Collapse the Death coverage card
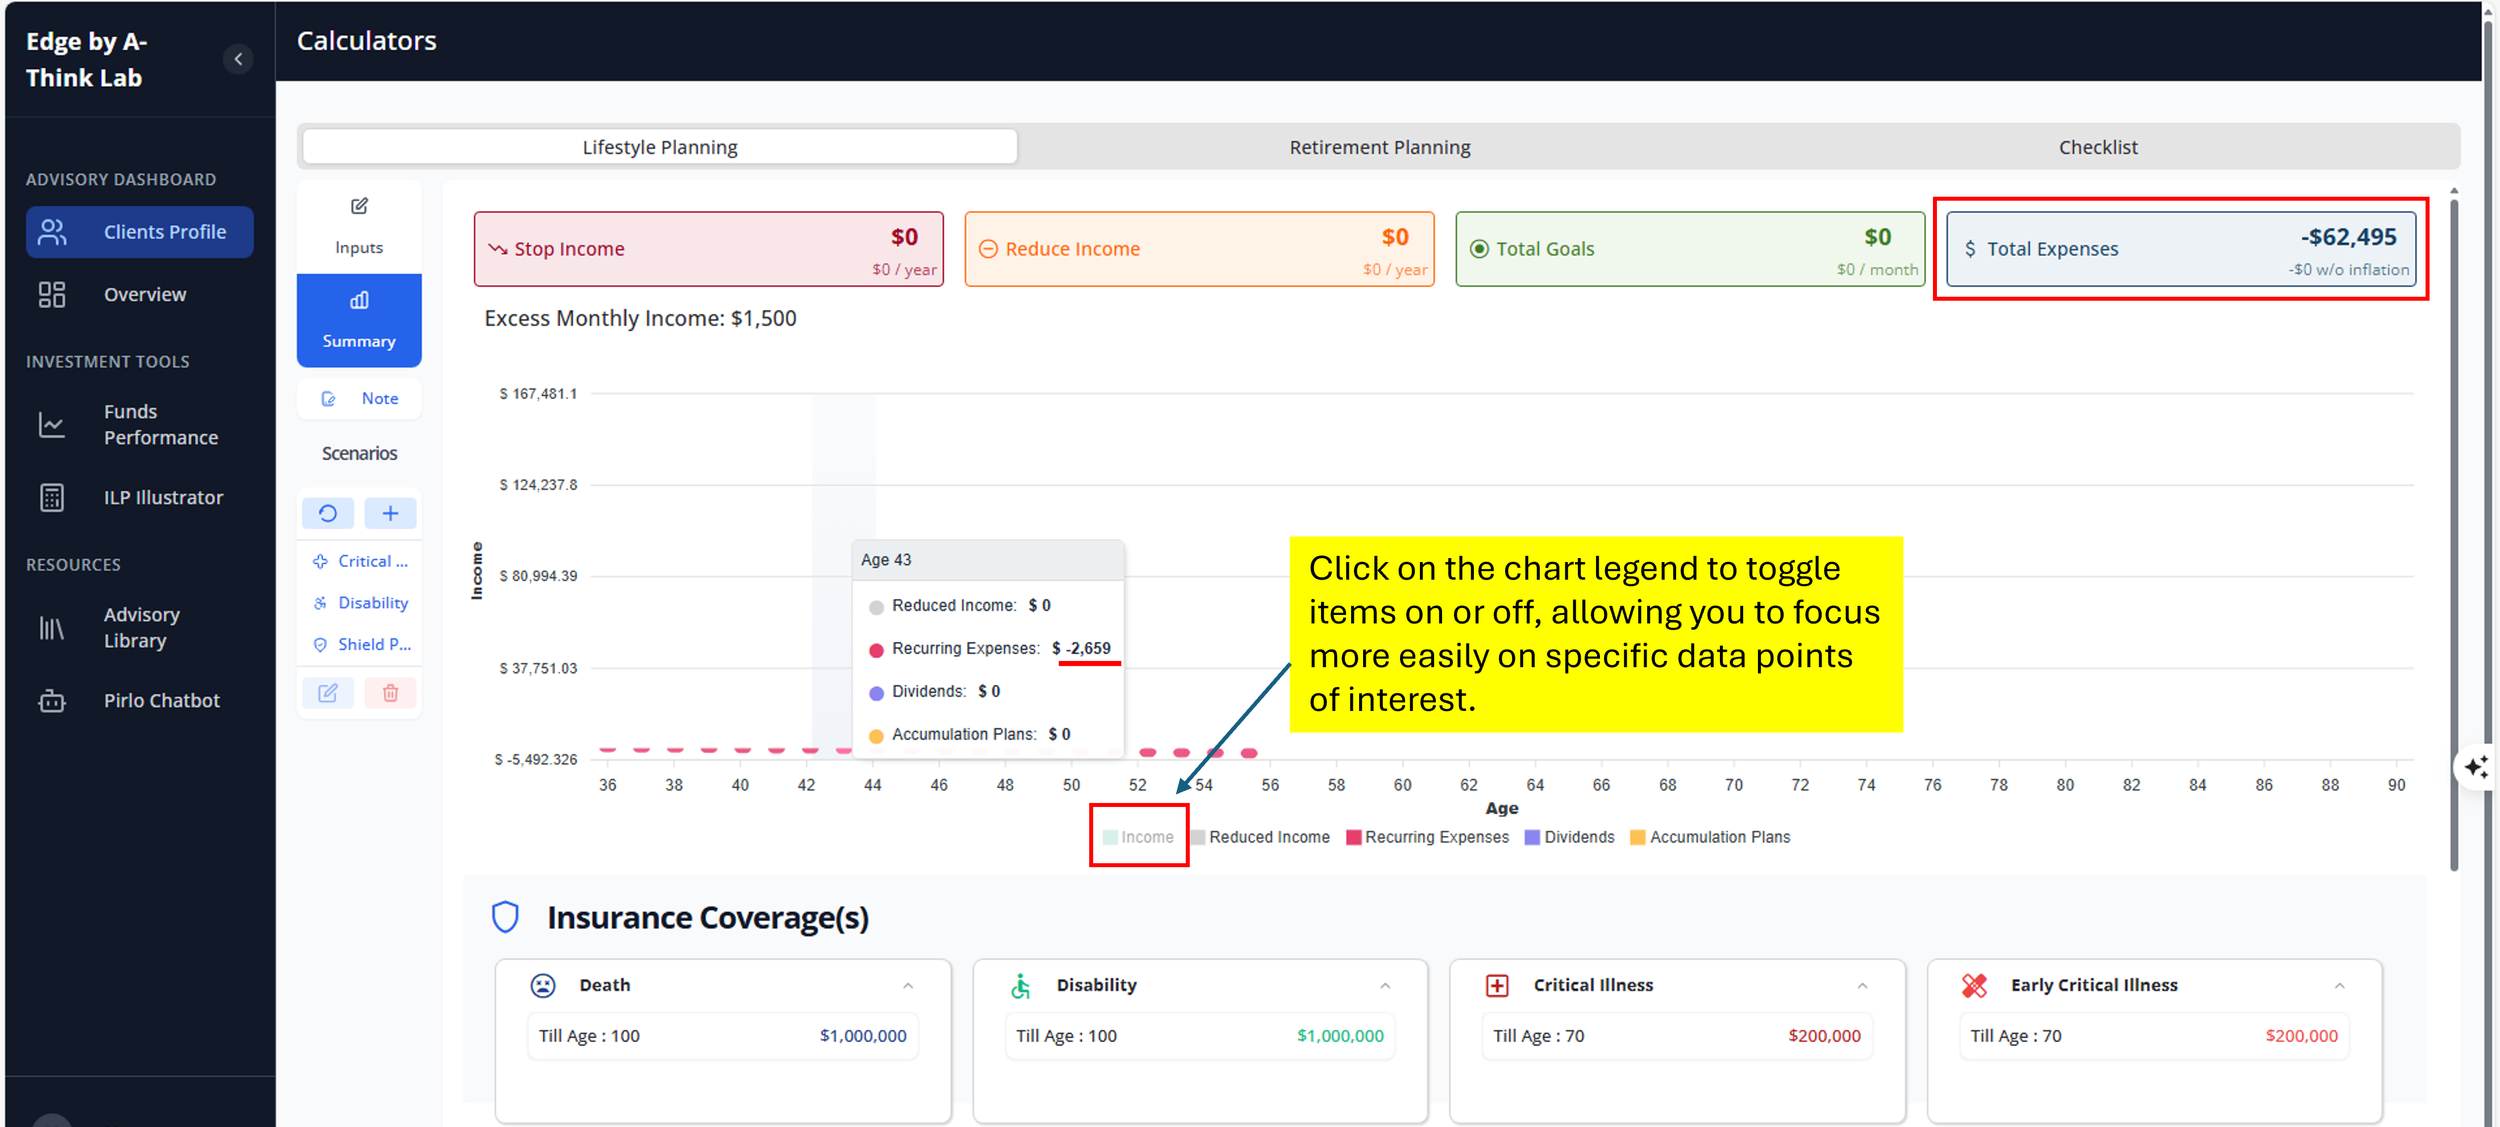 (x=908, y=986)
